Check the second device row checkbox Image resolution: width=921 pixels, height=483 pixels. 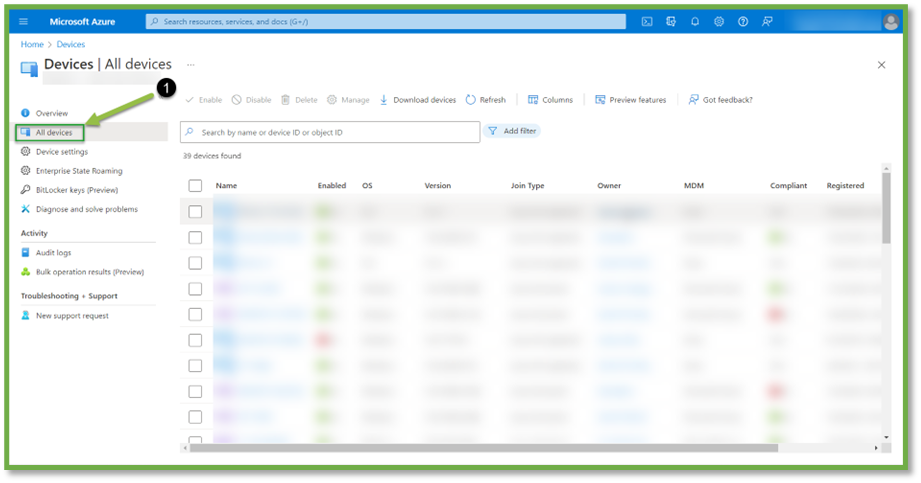[x=195, y=238]
